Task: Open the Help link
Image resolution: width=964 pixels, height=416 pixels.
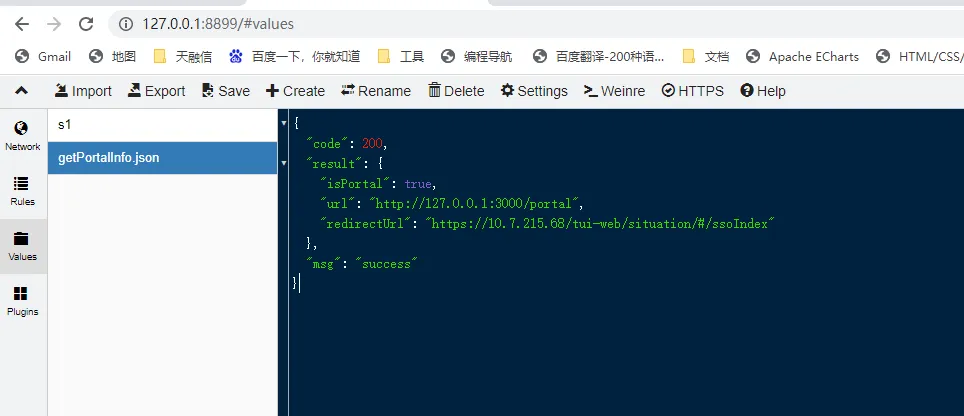Action: [x=763, y=91]
